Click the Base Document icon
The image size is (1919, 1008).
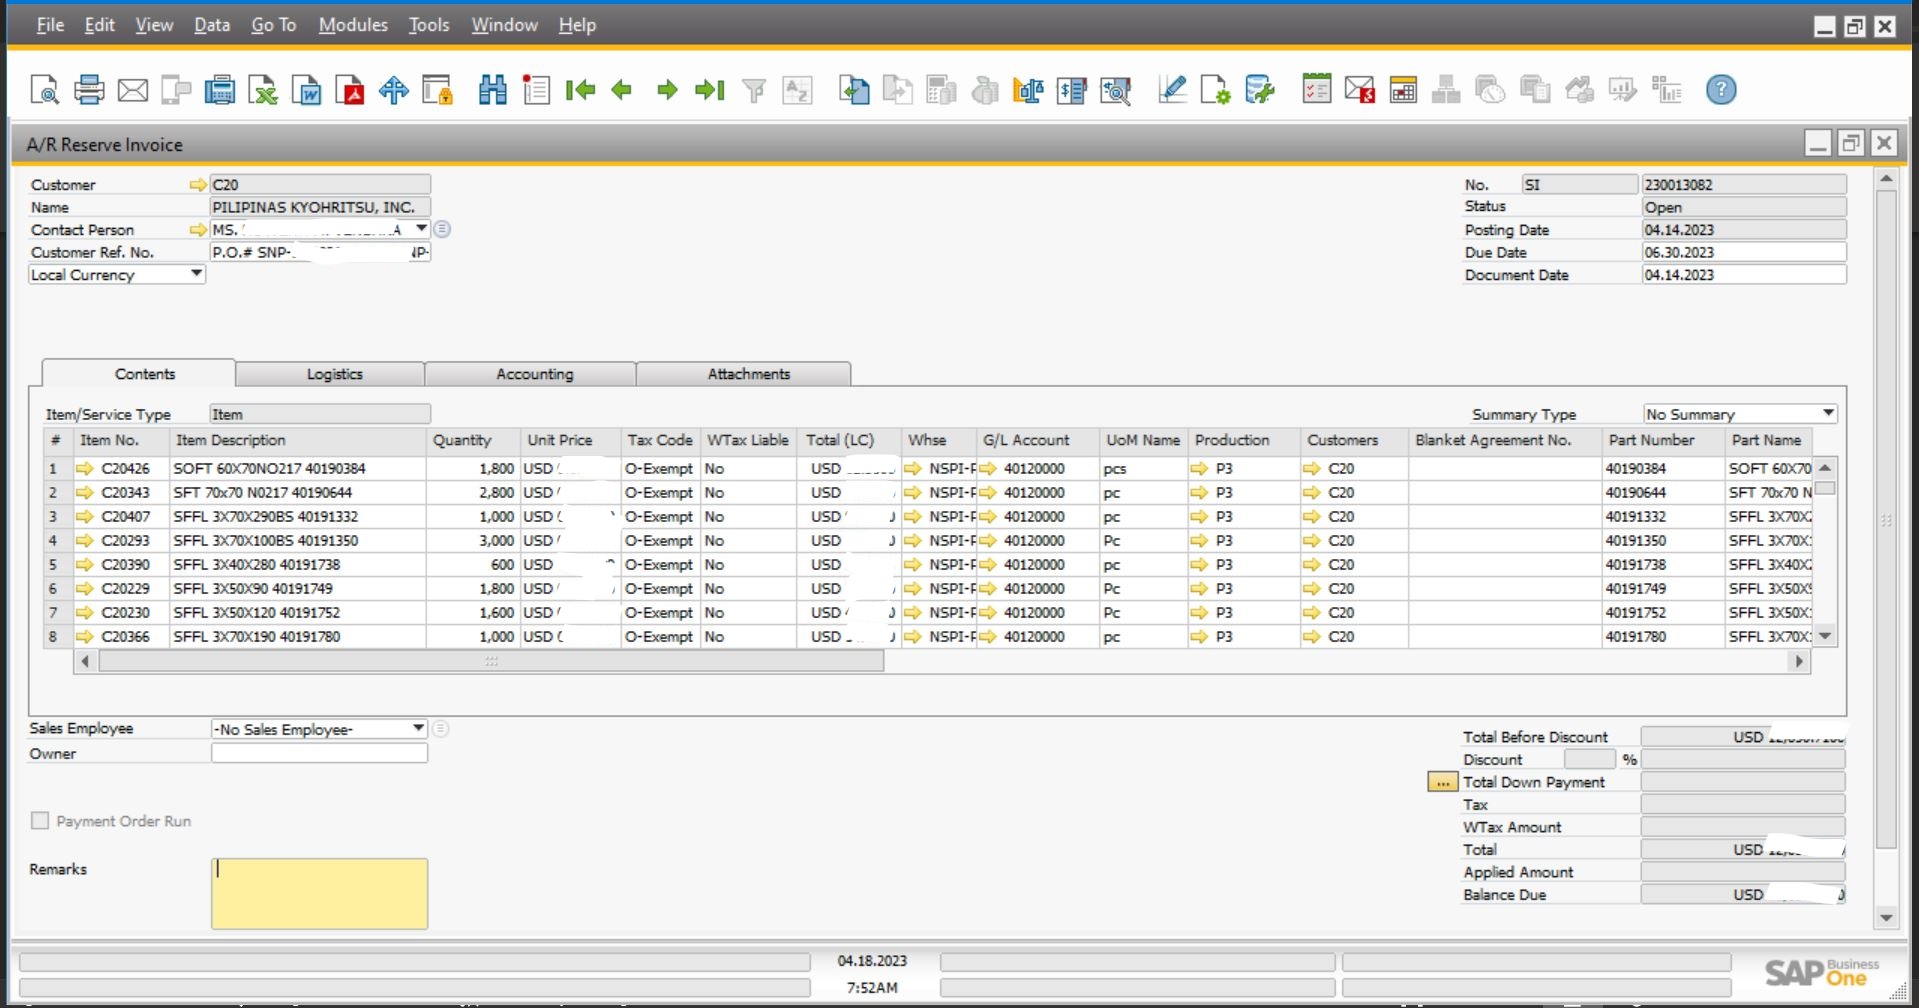point(854,90)
